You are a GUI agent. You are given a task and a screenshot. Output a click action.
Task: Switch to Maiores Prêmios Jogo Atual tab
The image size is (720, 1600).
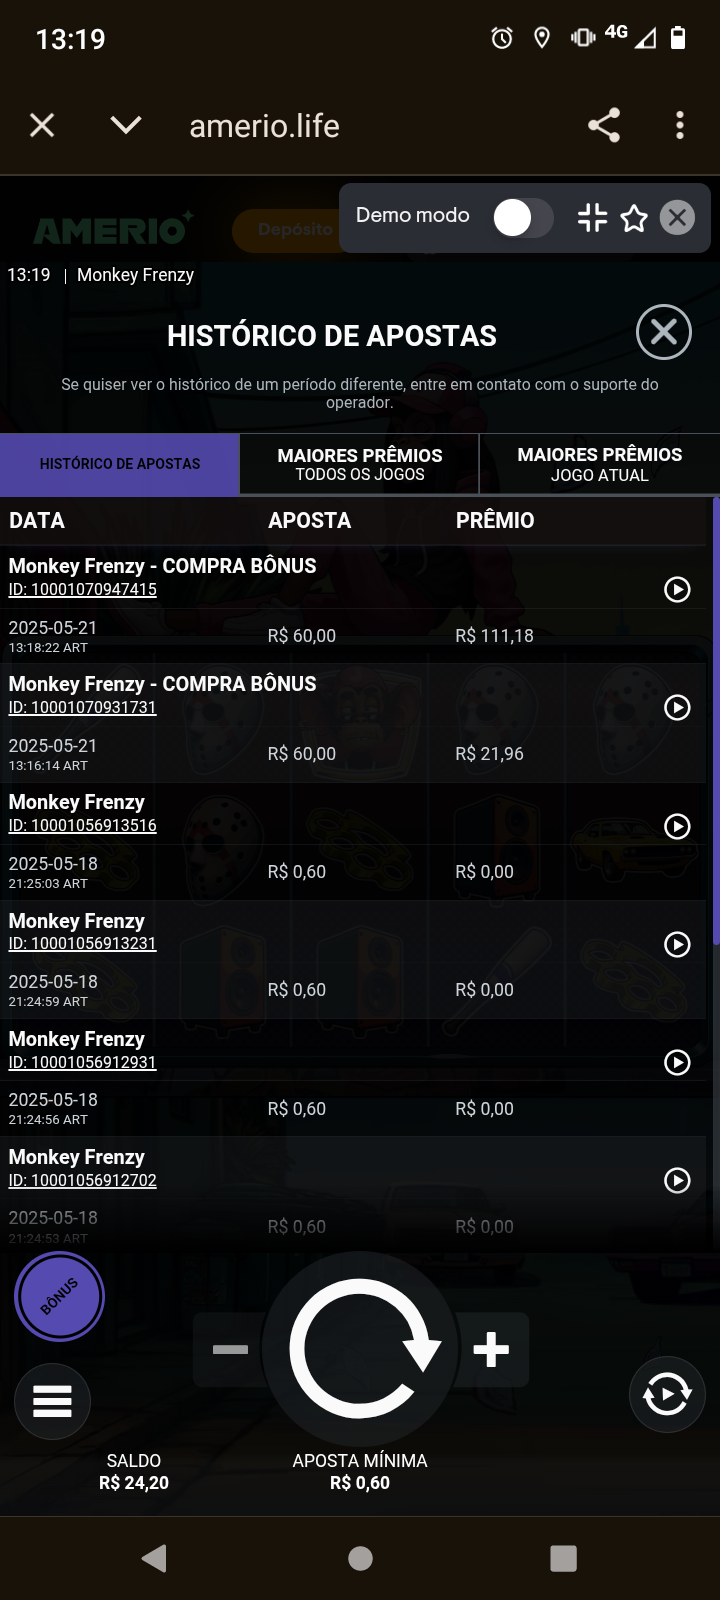(600, 464)
